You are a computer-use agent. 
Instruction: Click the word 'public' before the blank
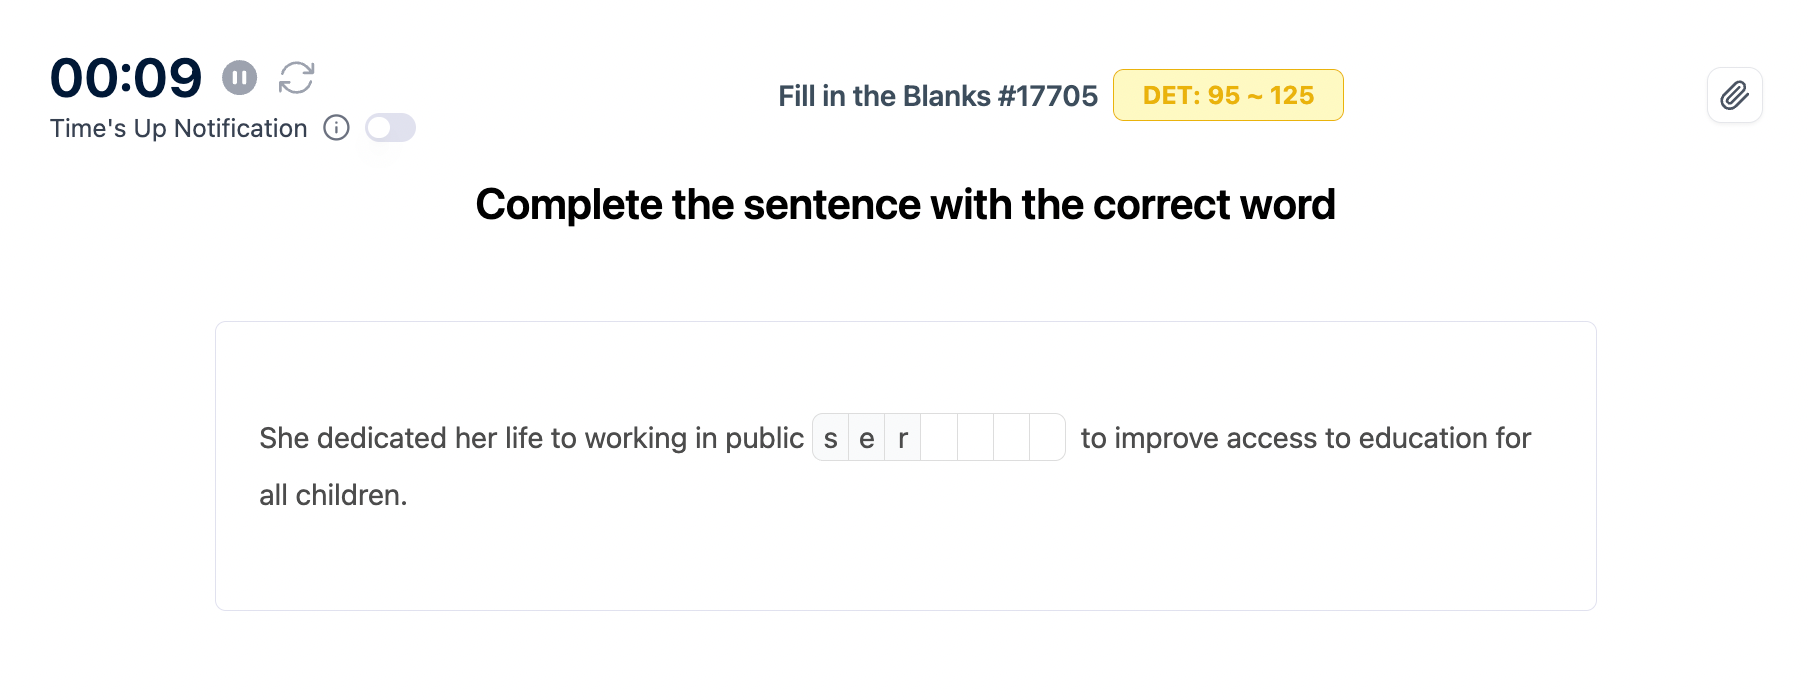[x=764, y=438]
